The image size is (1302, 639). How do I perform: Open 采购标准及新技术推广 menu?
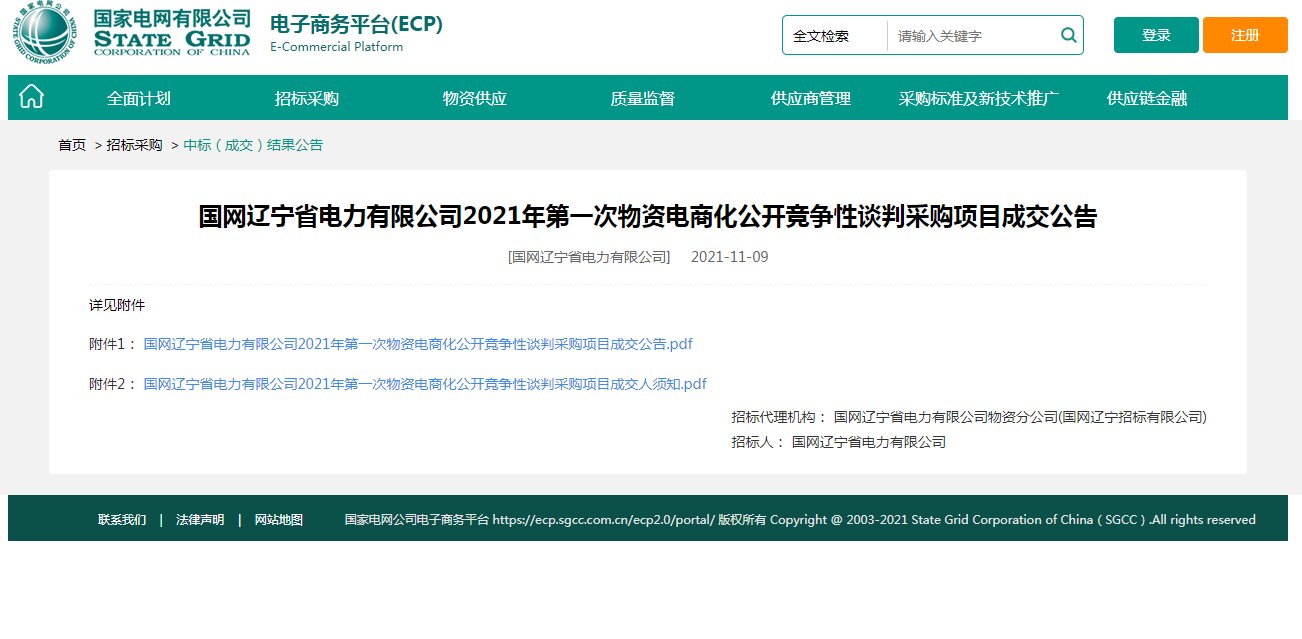979,98
